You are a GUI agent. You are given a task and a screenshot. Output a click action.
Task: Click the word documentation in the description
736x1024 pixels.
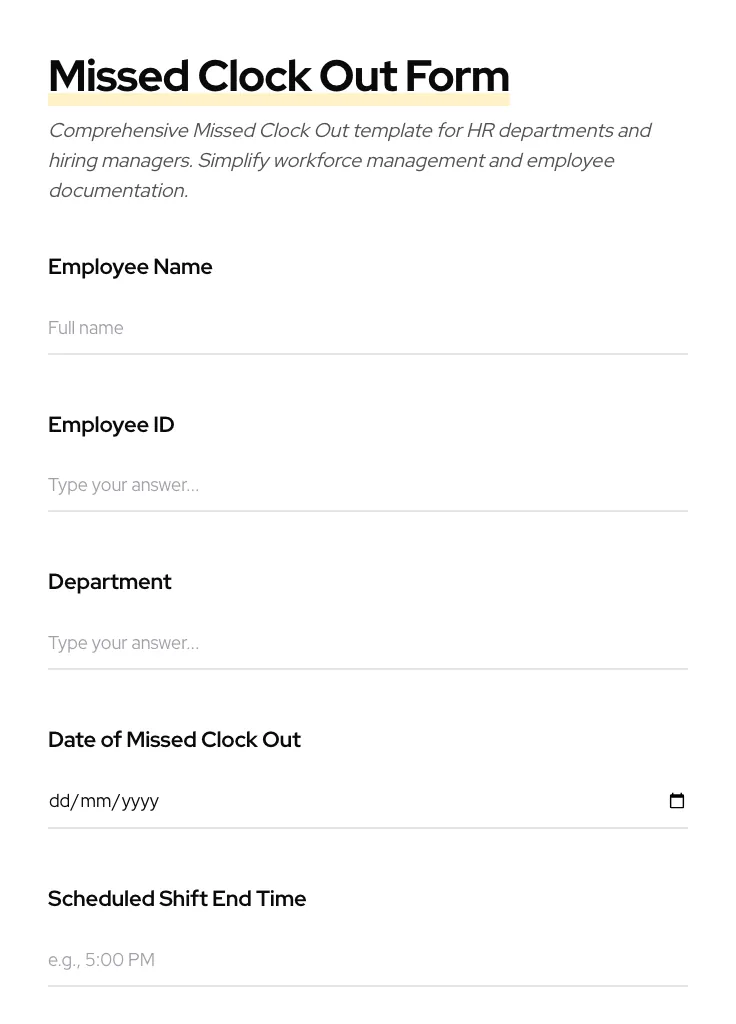point(117,191)
